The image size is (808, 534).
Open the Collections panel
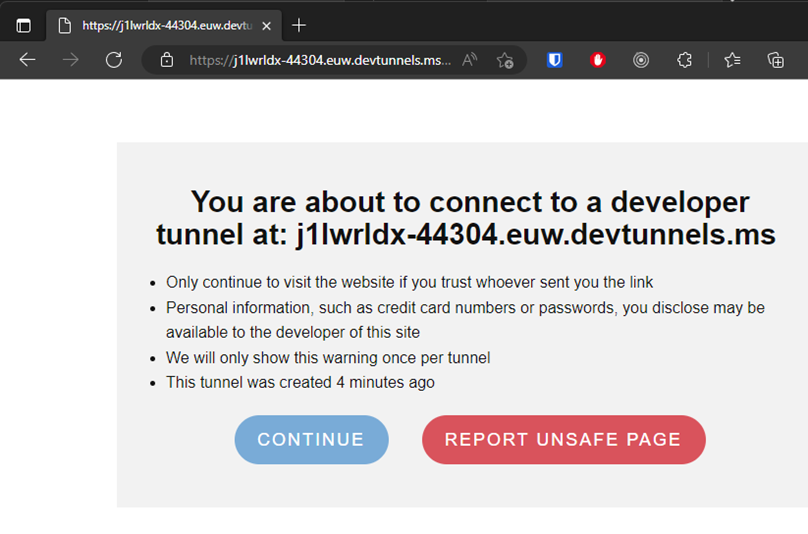[x=775, y=60]
